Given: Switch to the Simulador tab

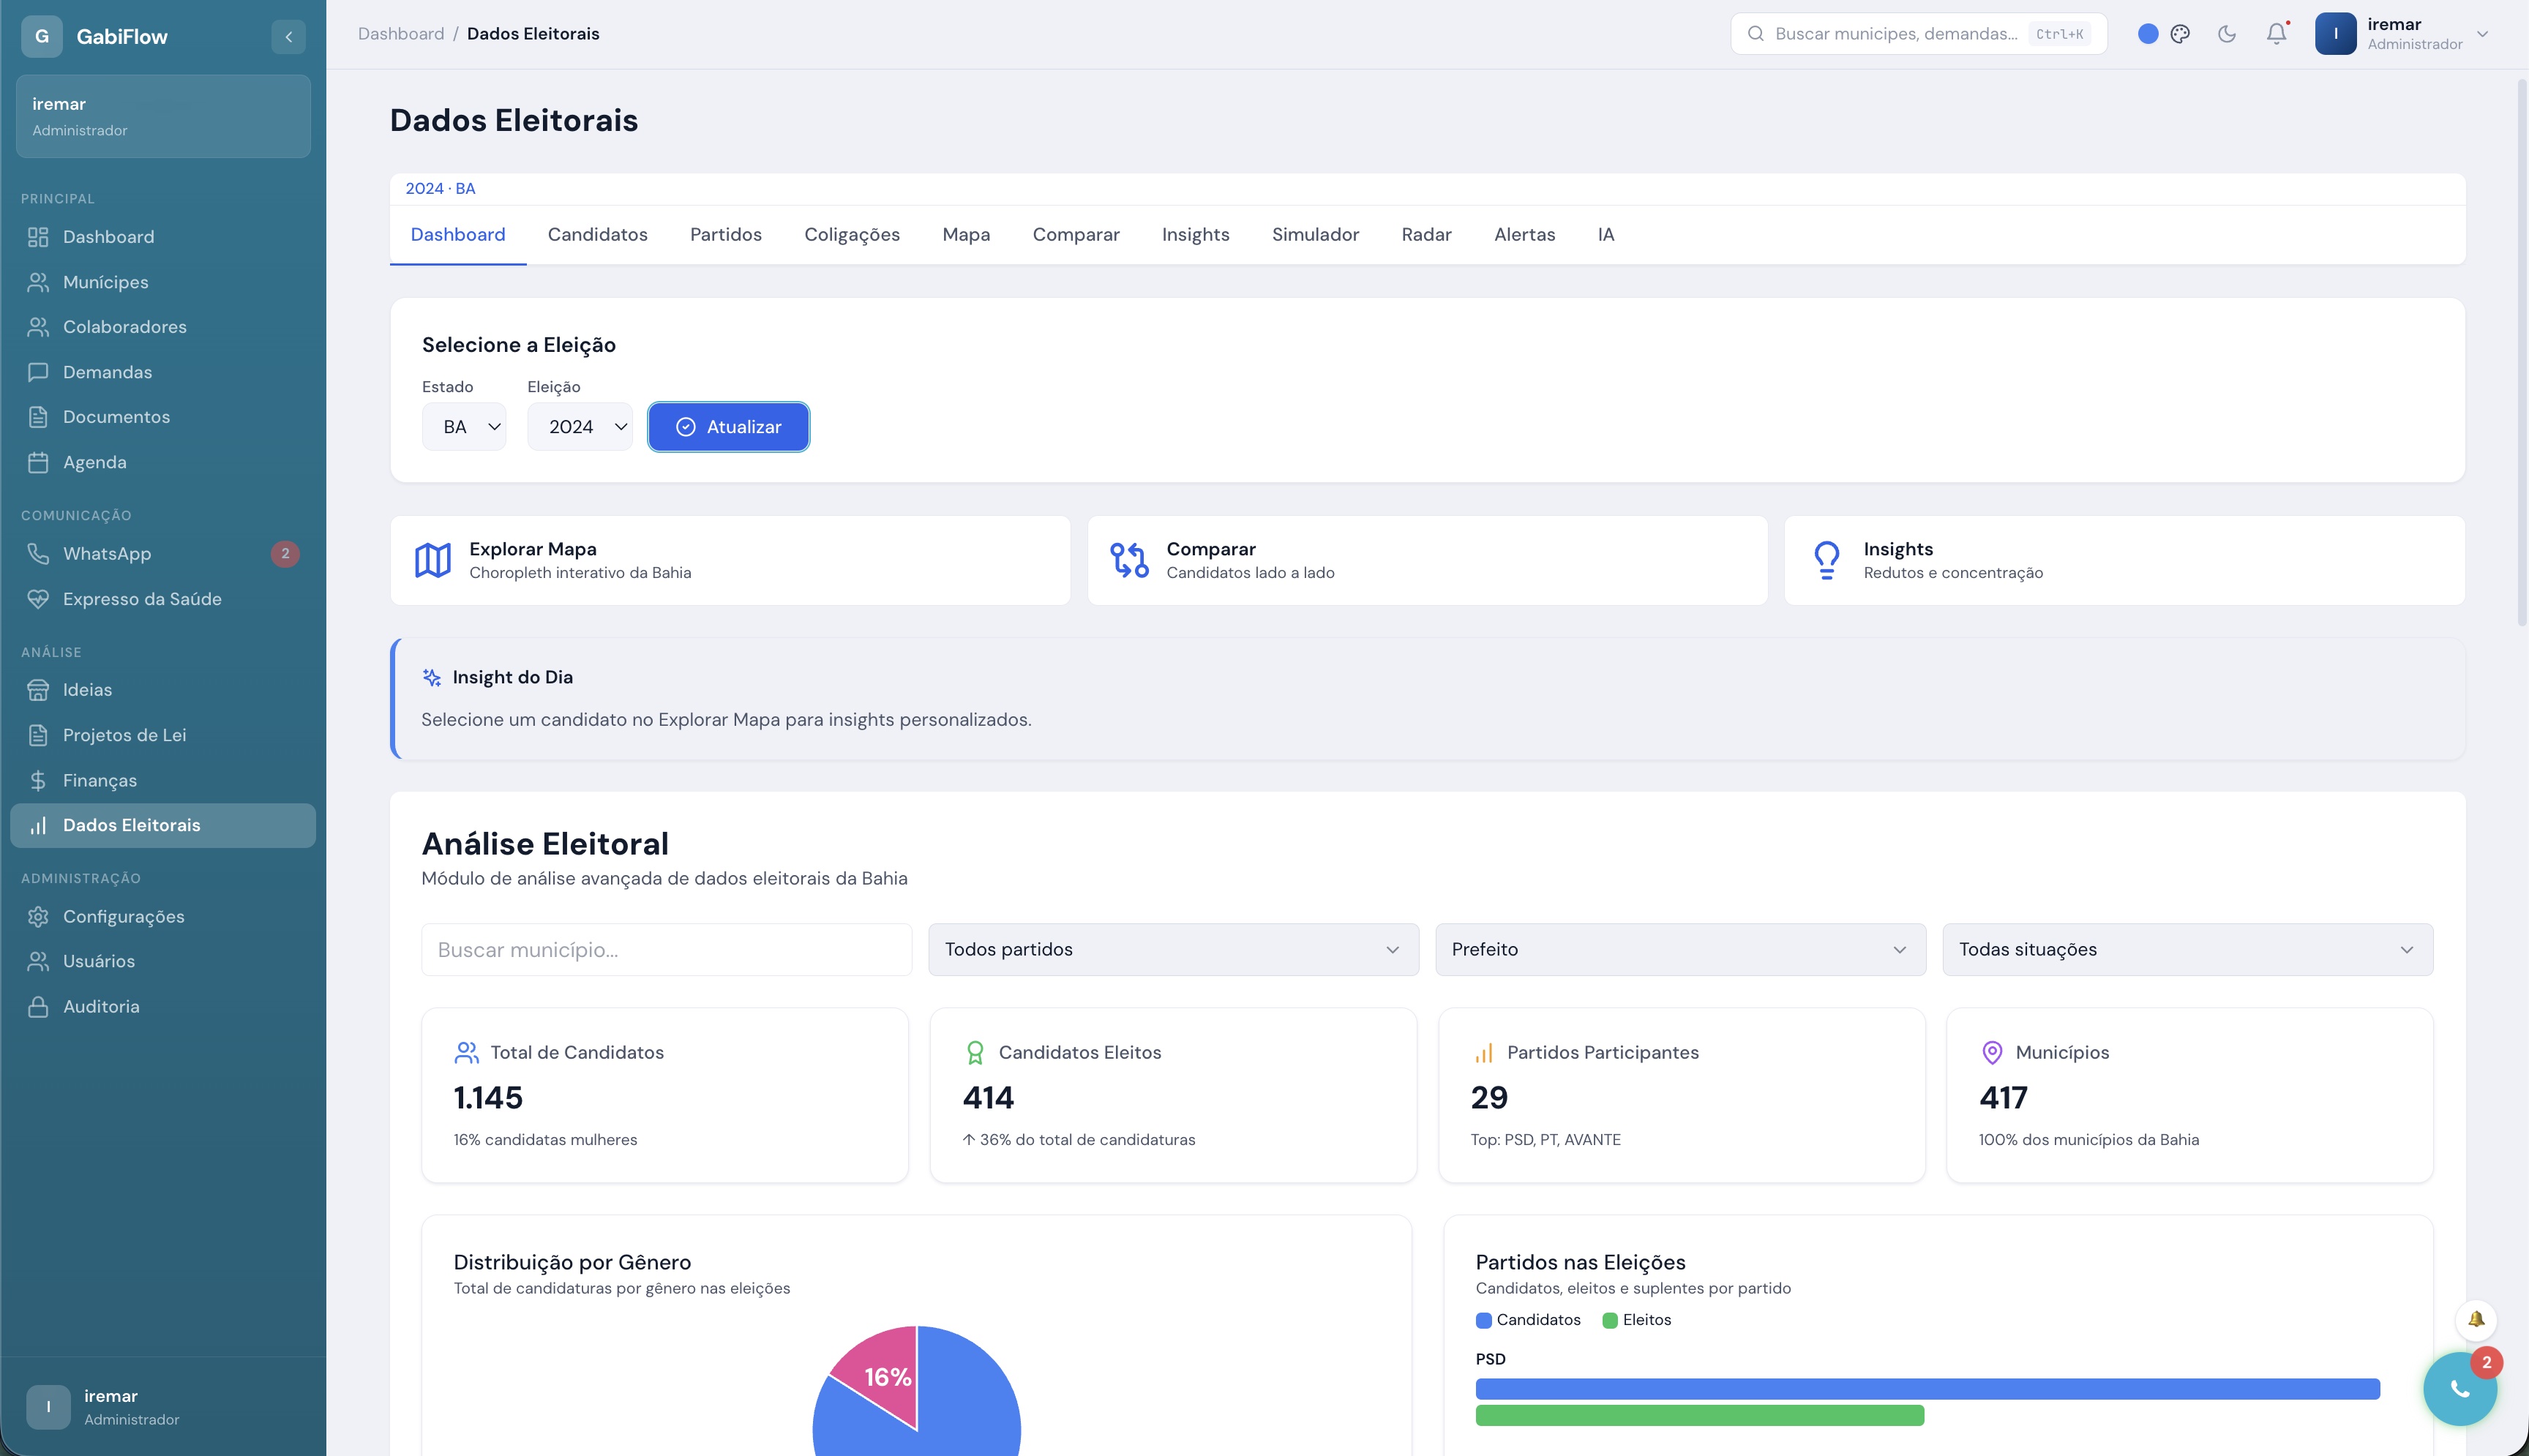Looking at the screenshot, I should pyautogui.click(x=1315, y=235).
